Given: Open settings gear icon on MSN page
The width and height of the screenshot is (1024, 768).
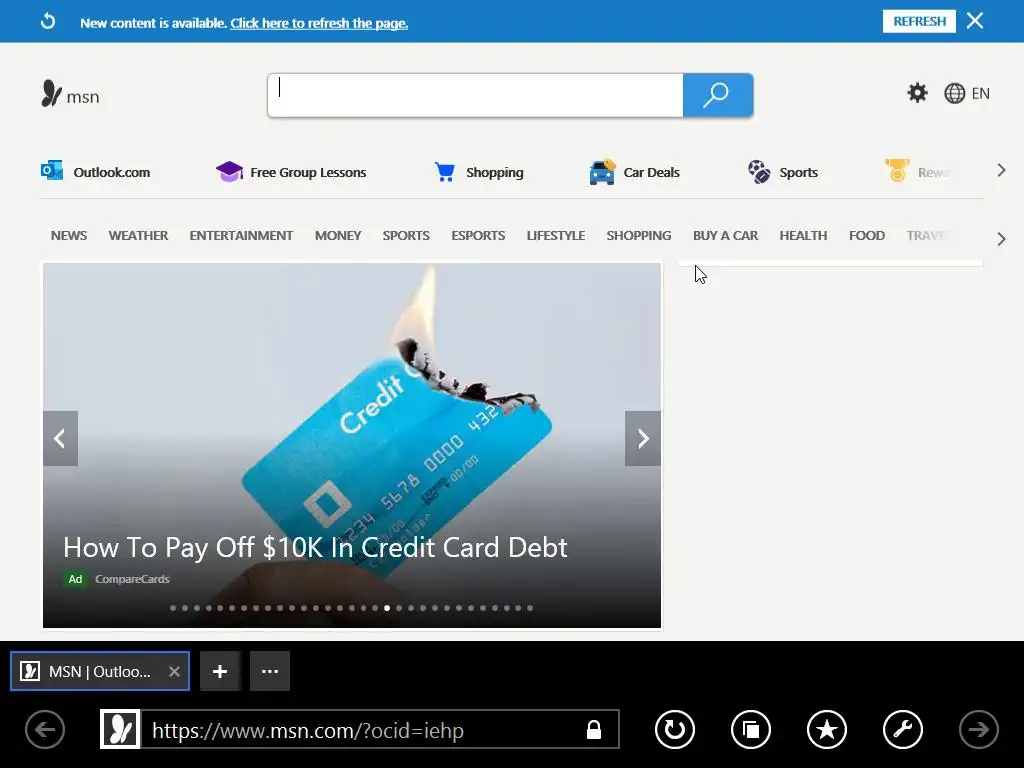Looking at the screenshot, I should point(917,93).
